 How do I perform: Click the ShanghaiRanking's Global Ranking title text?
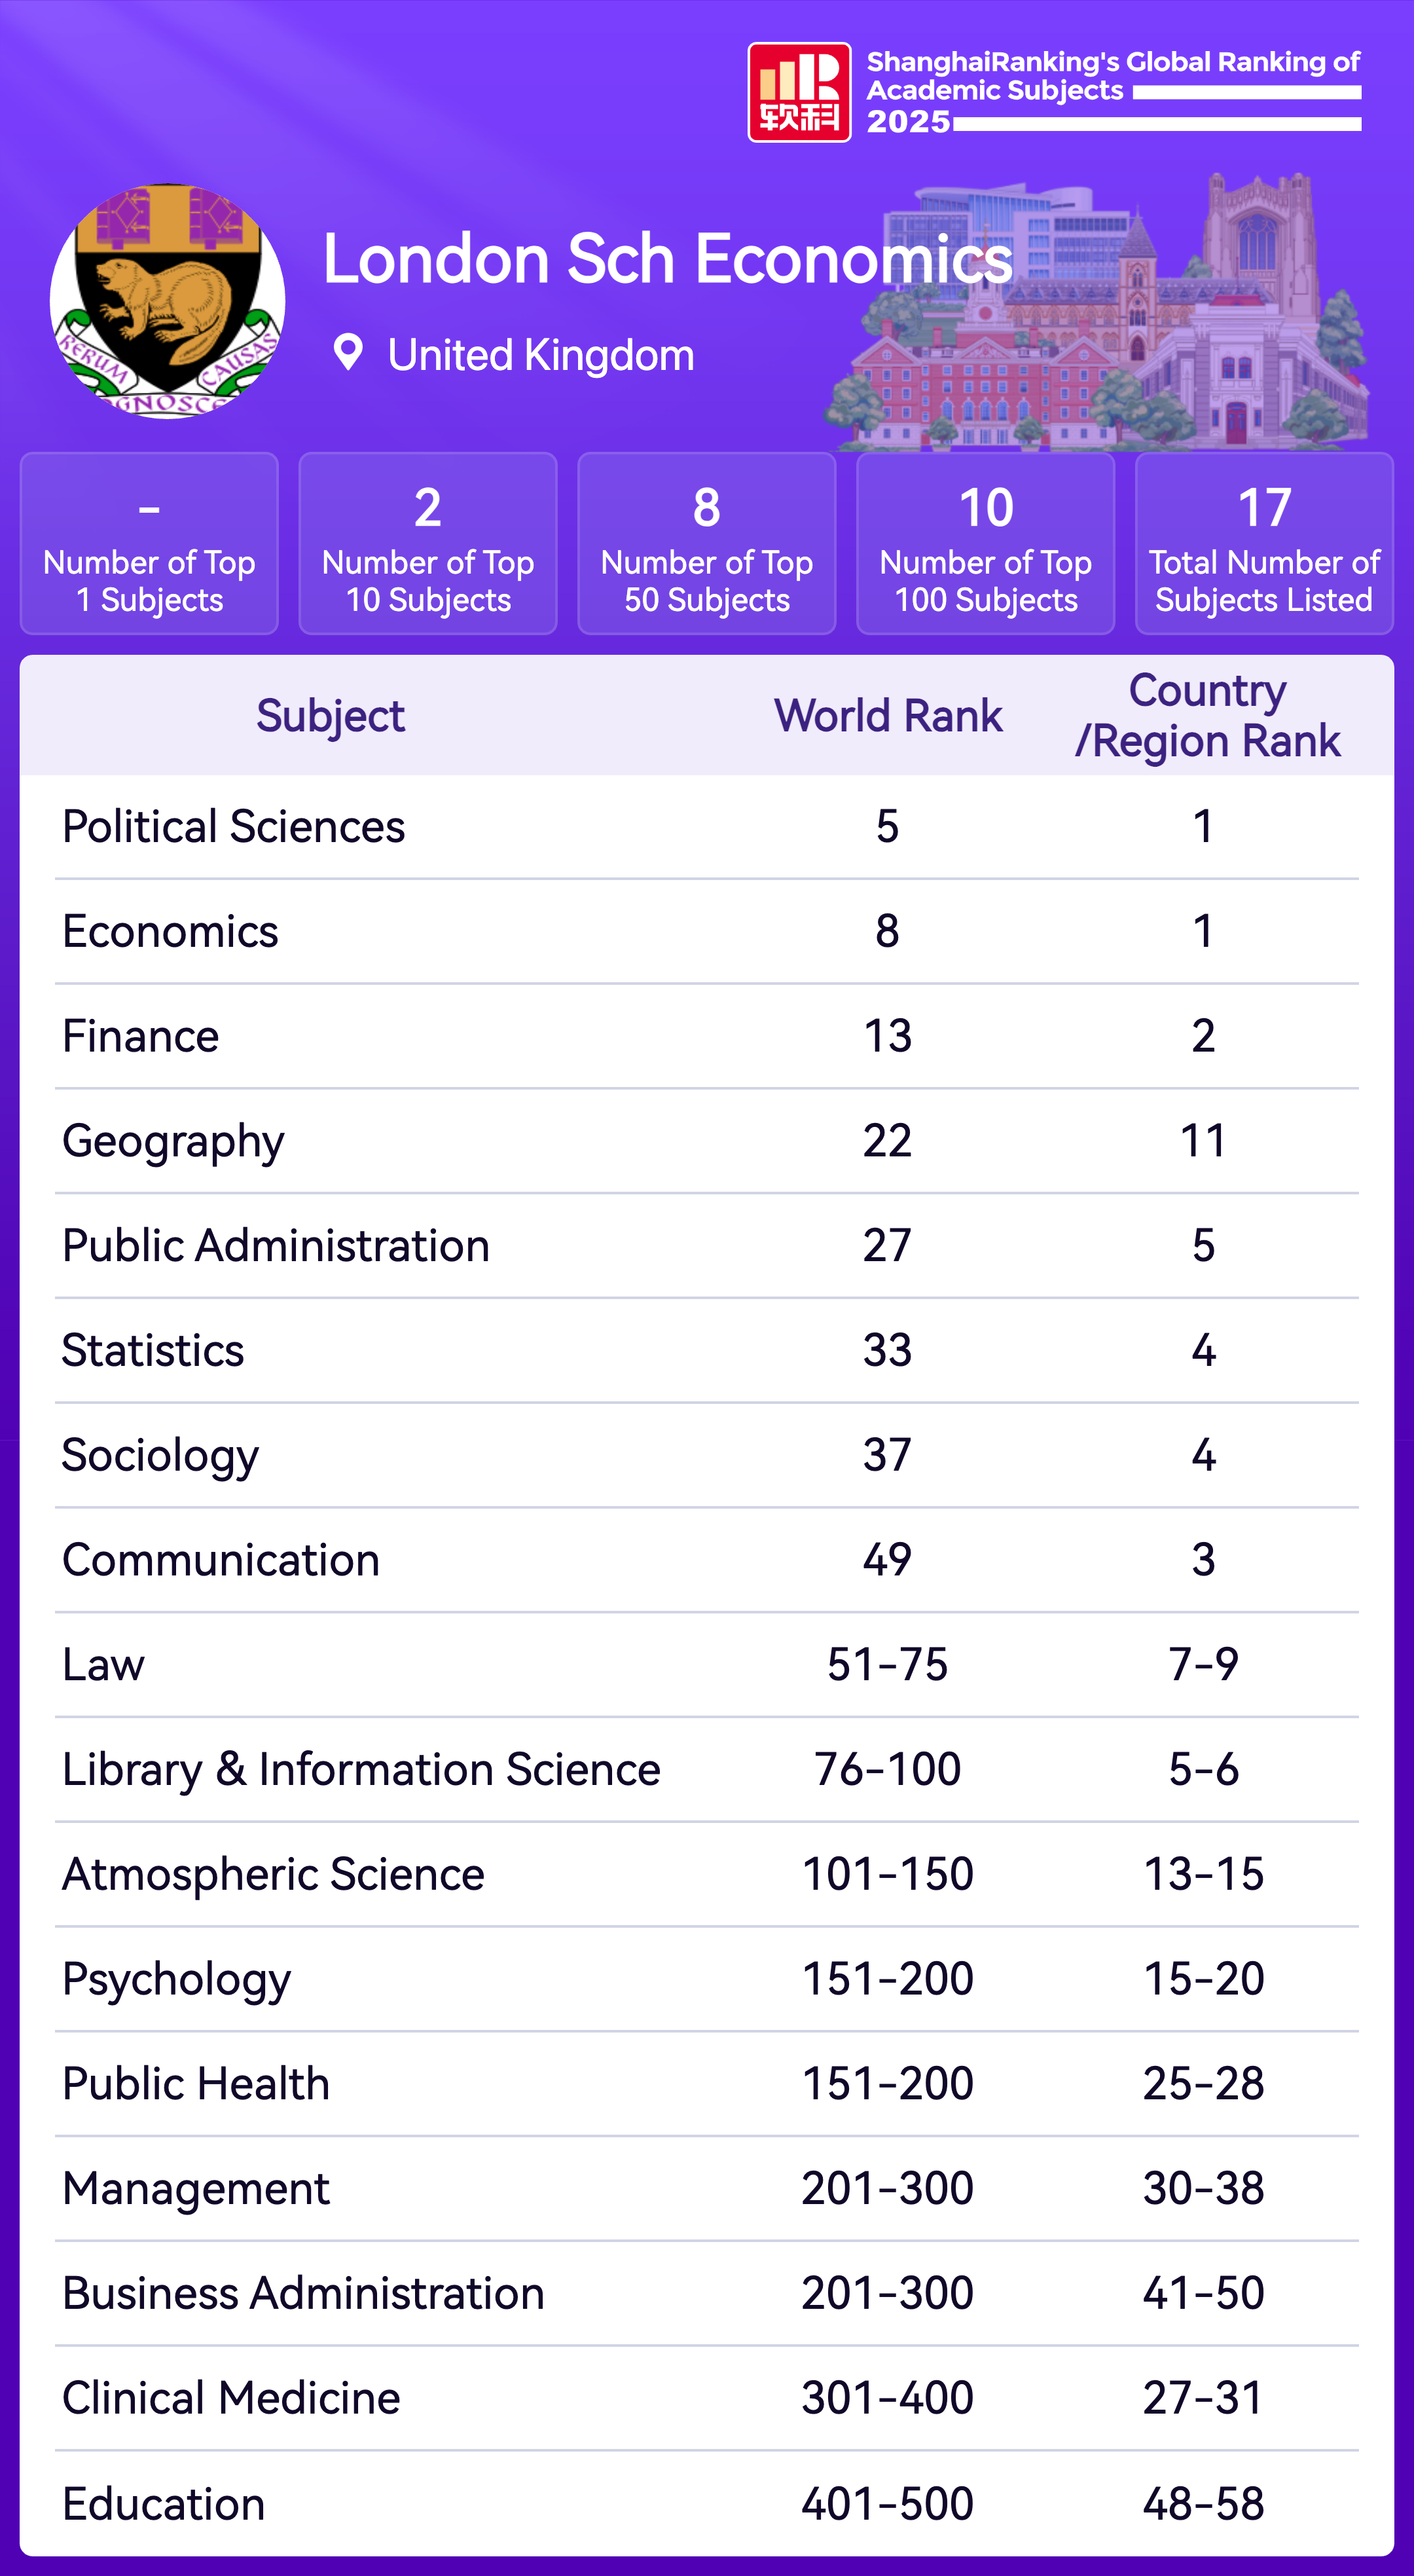pos(1112,76)
